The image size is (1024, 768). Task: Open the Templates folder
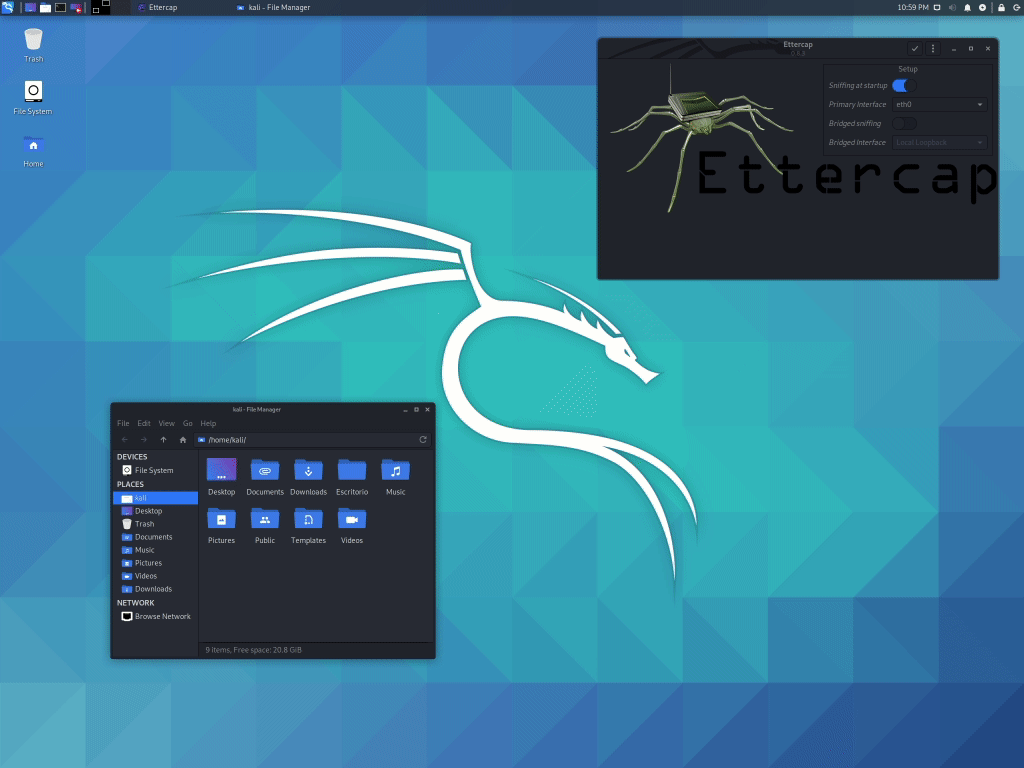click(x=308, y=519)
